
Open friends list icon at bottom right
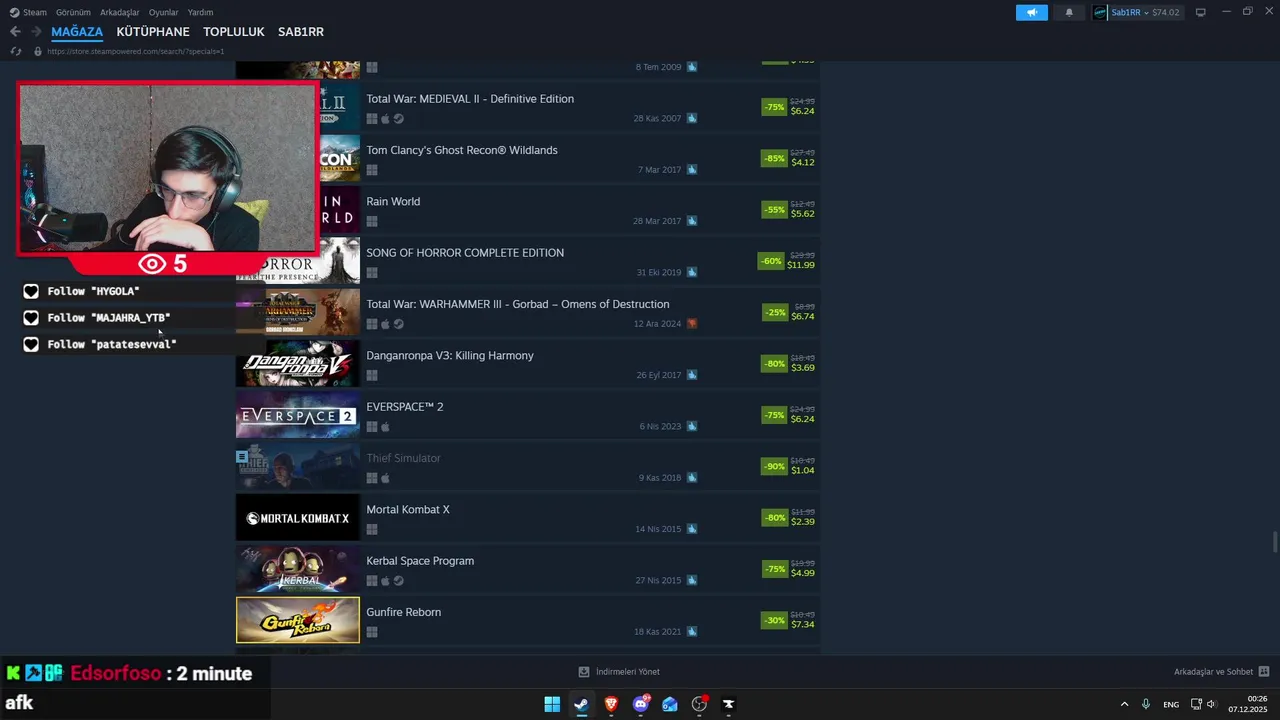pyautogui.click(x=1264, y=672)
